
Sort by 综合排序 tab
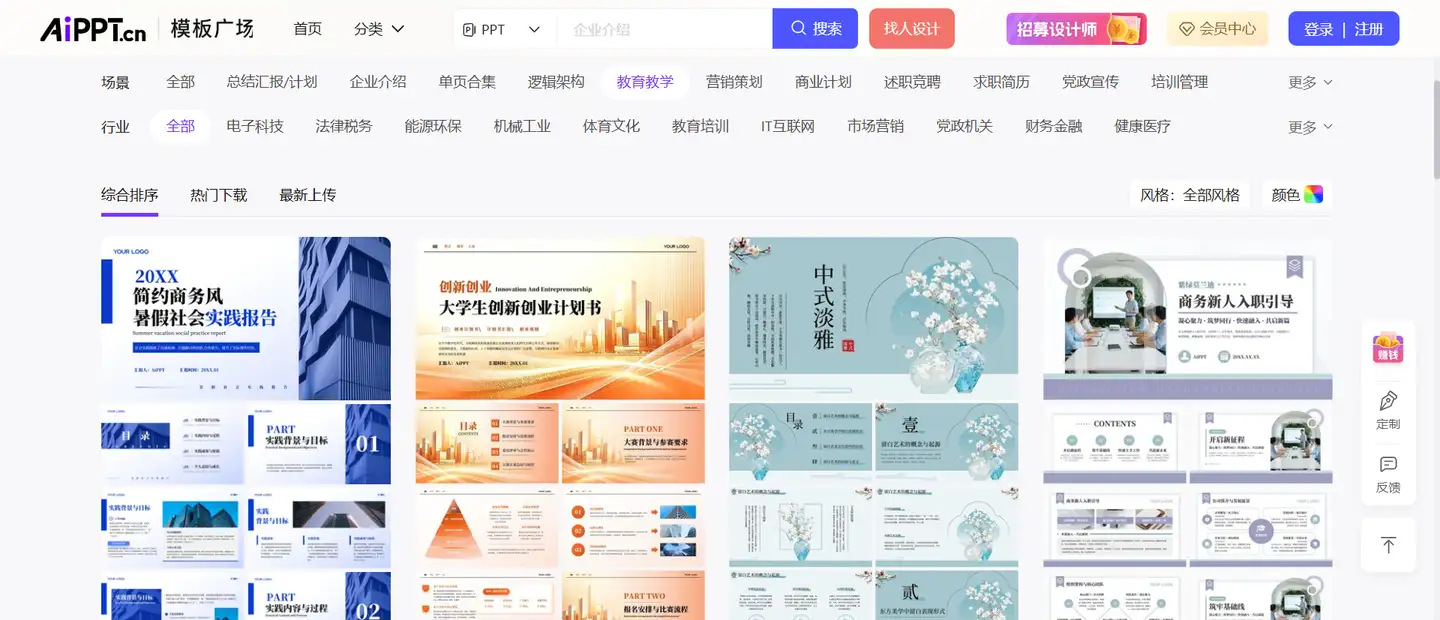click(130, 195)
